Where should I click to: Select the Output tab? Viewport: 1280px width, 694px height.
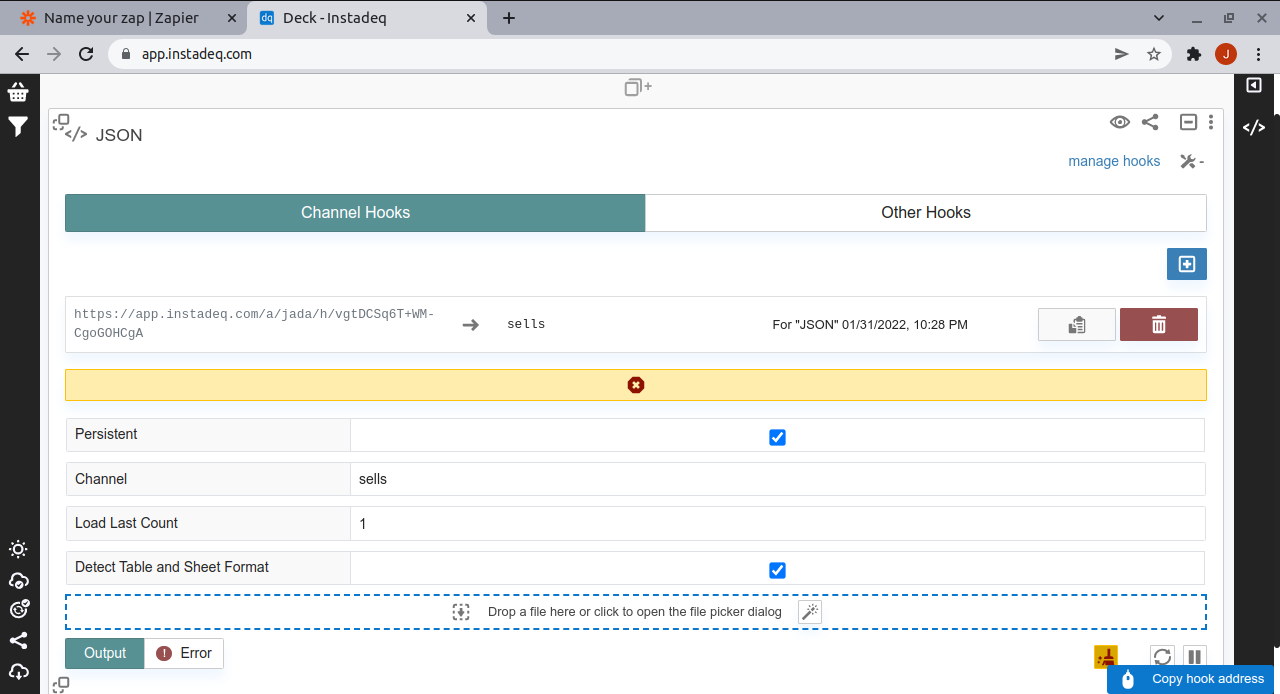pyautogui.click(x=105, y=653)
